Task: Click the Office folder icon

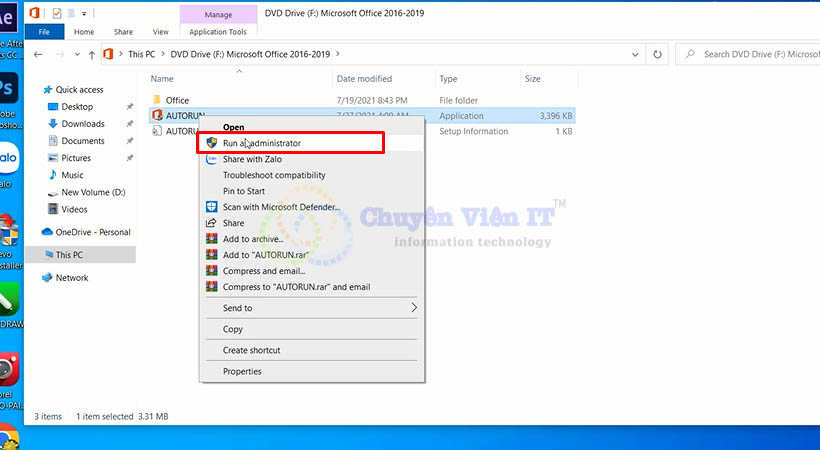Action: [157, 100]
